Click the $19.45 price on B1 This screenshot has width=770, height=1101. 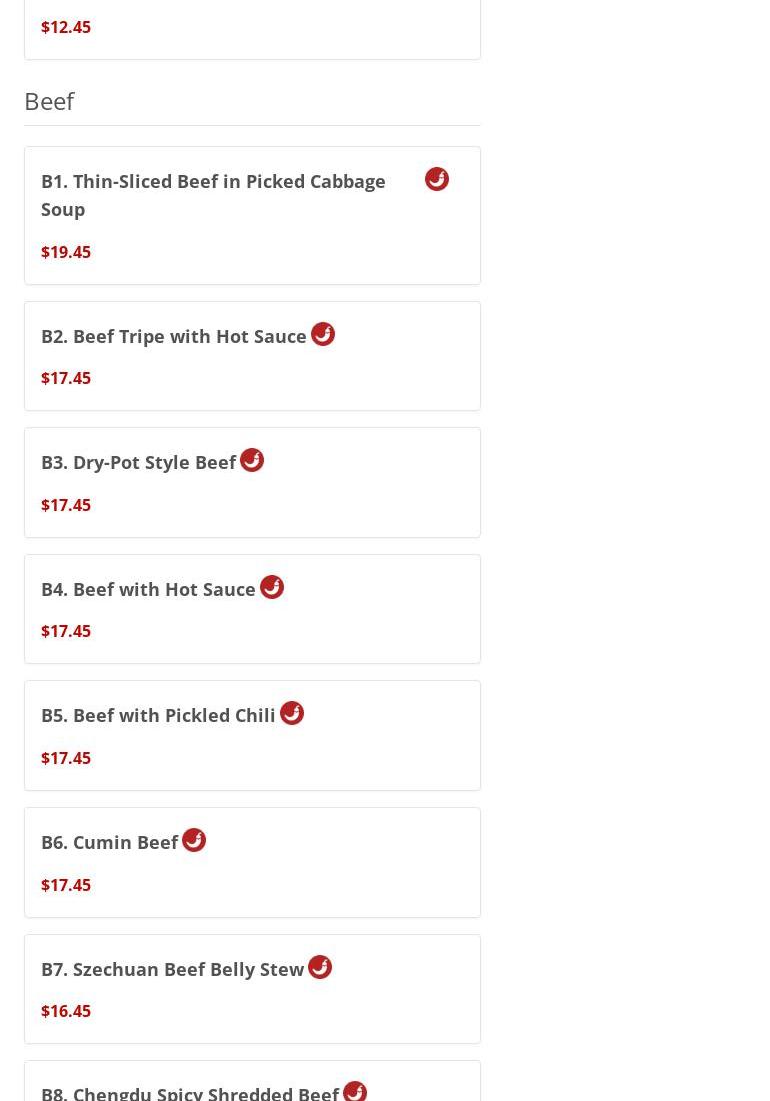(x=66, y=252)
